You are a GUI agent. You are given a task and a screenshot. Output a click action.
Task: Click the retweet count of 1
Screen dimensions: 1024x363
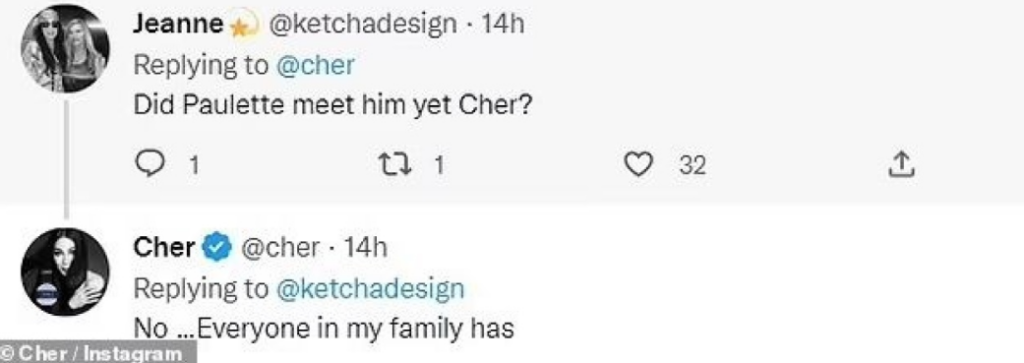(440, 165)
